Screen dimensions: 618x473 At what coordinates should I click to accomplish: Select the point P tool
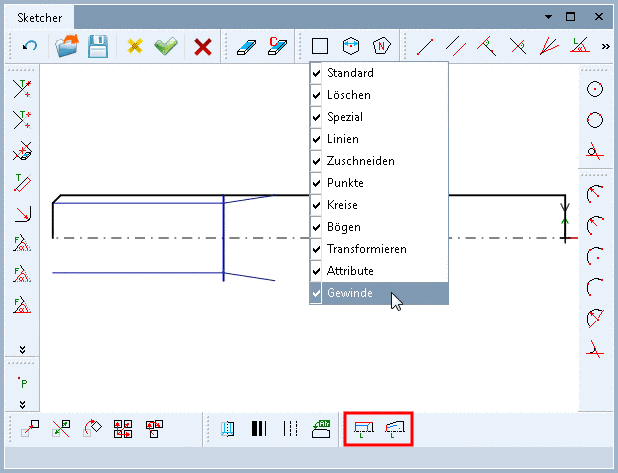click(x=23, y=382)
